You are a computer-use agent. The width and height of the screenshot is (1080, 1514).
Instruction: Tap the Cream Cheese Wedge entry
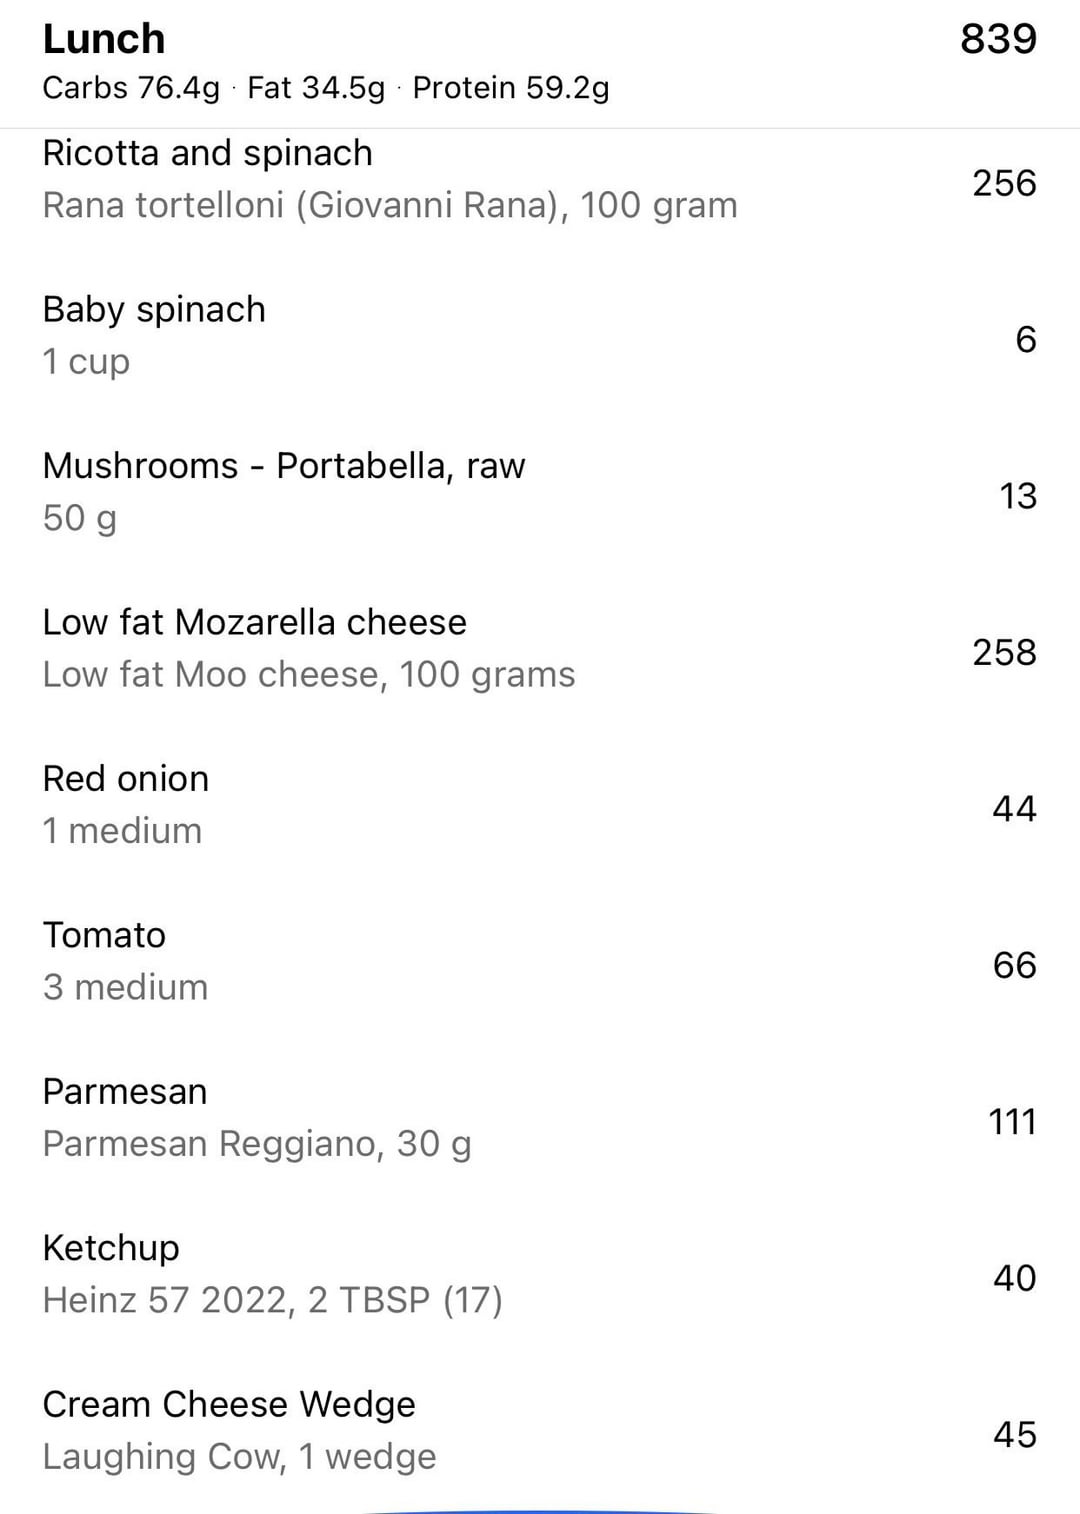pyautogui.click(x=540, y=1431)
